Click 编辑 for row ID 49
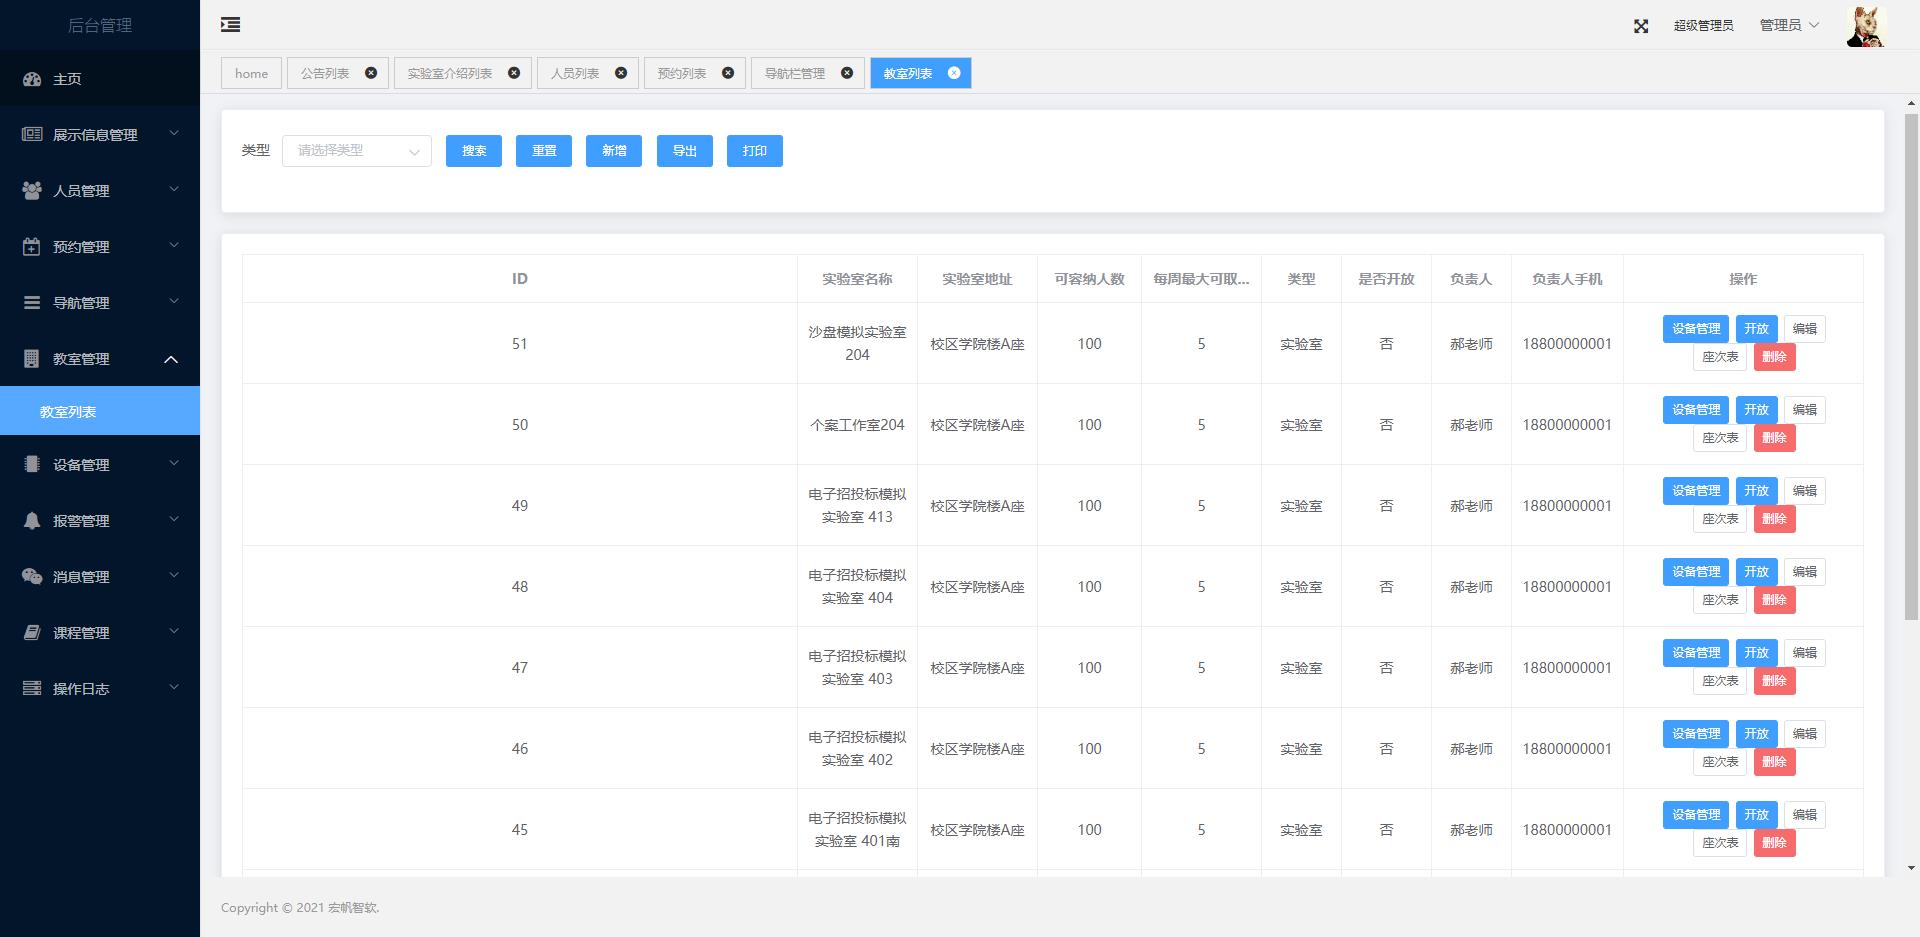 [1805, 491]
